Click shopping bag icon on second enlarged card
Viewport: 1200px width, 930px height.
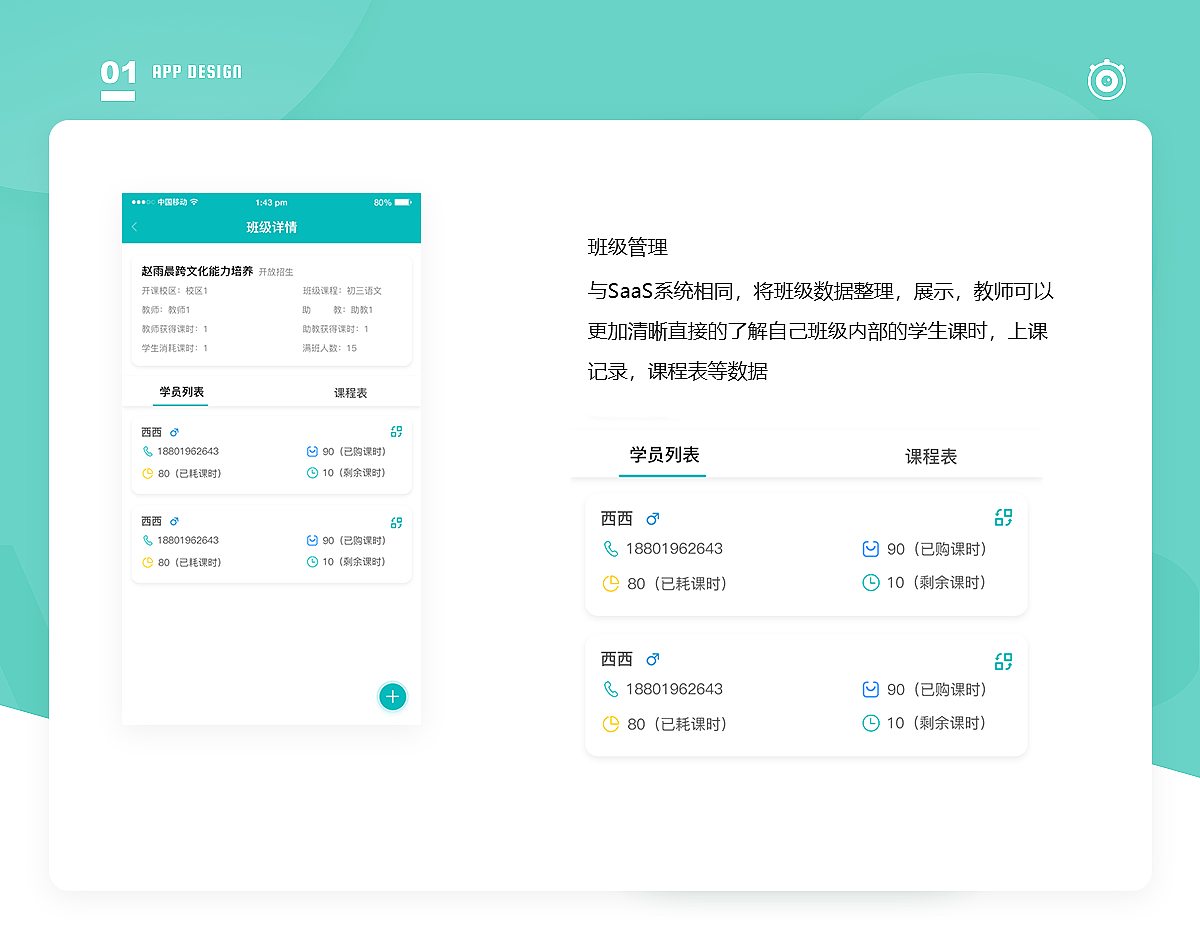click(x=871, y=689)
